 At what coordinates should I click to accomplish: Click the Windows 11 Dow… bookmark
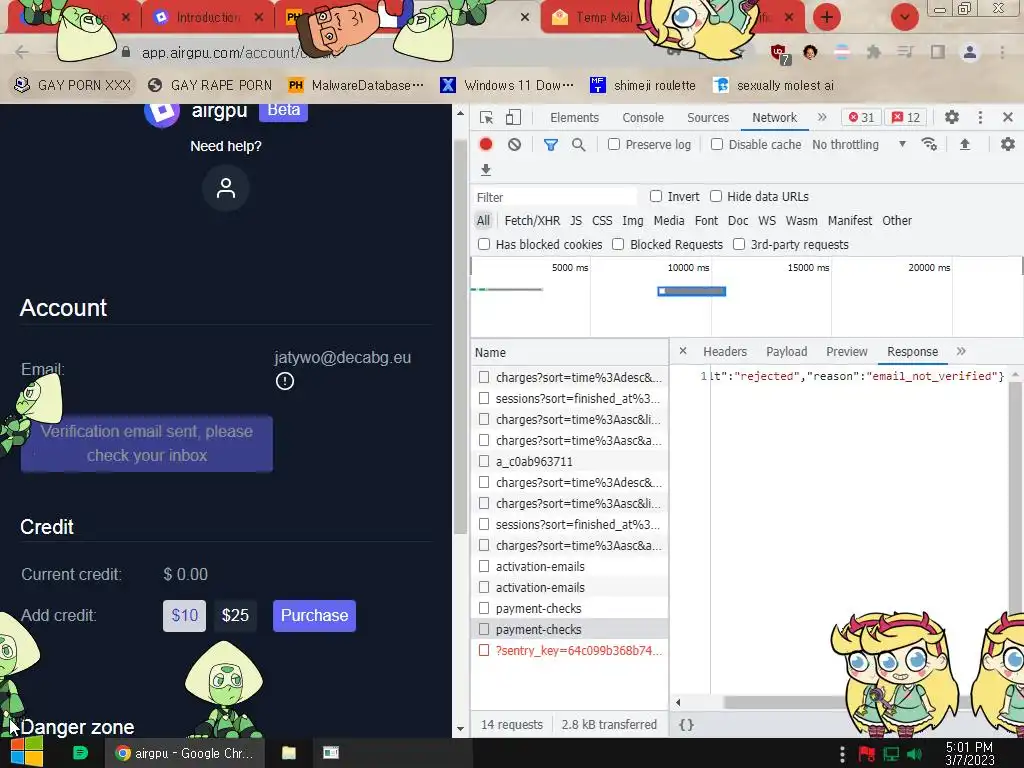coord(507,85)
